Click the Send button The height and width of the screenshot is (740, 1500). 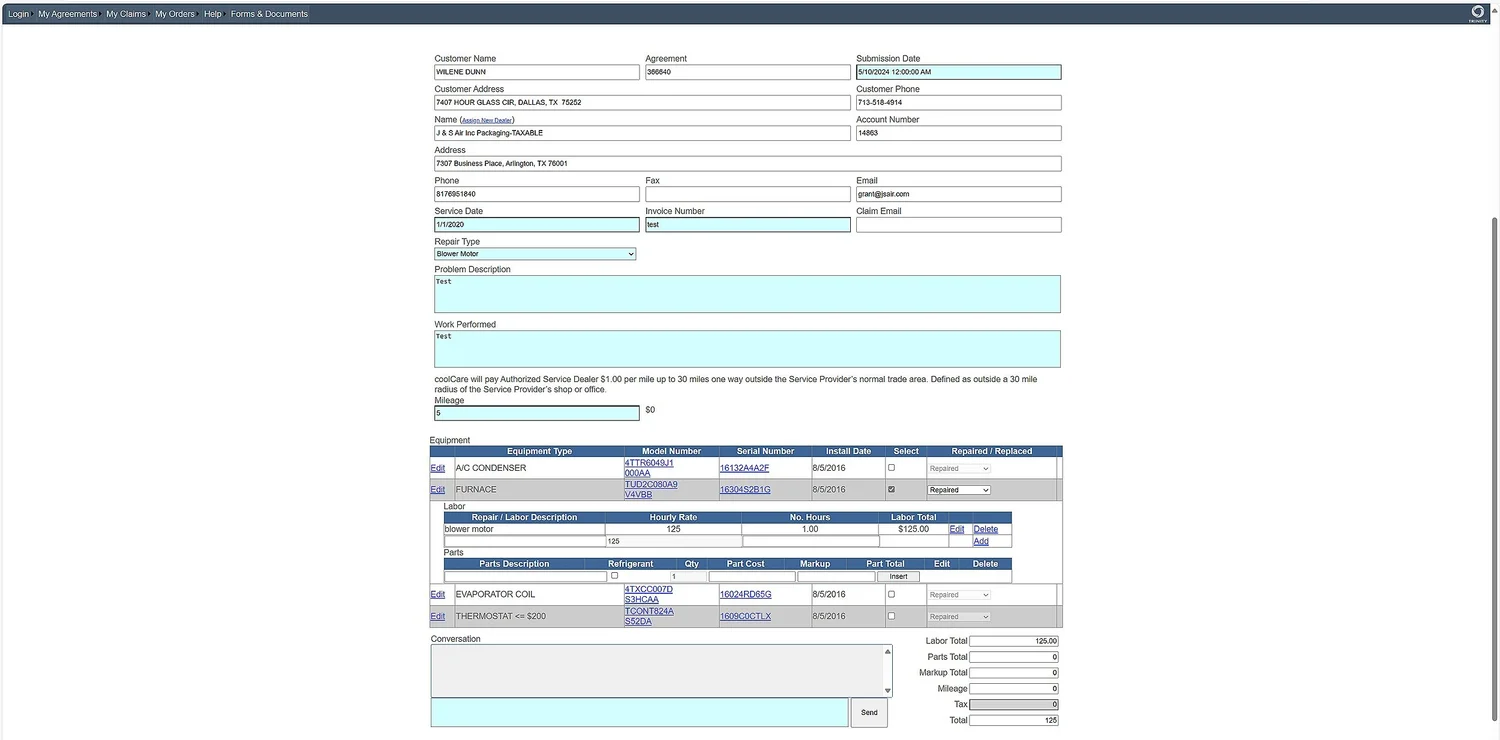pos(868,712)
